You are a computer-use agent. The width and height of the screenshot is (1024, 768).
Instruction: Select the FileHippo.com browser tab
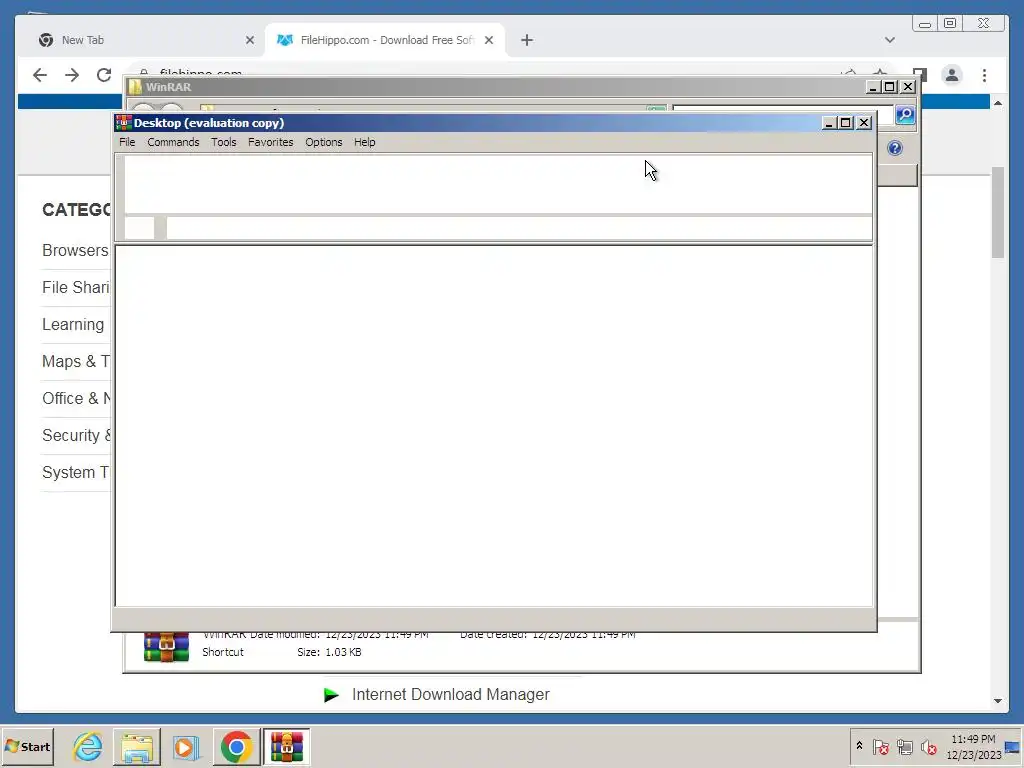385,40
